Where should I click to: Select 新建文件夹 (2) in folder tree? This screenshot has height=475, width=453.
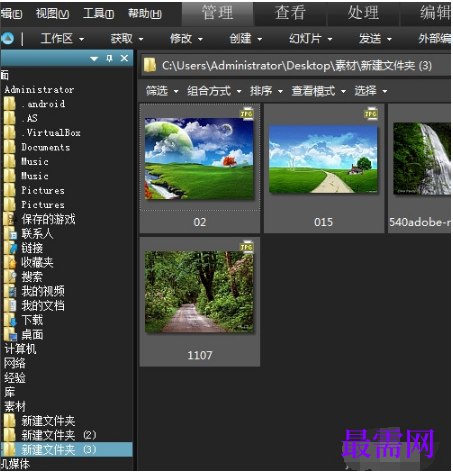[x=58, y=435]
